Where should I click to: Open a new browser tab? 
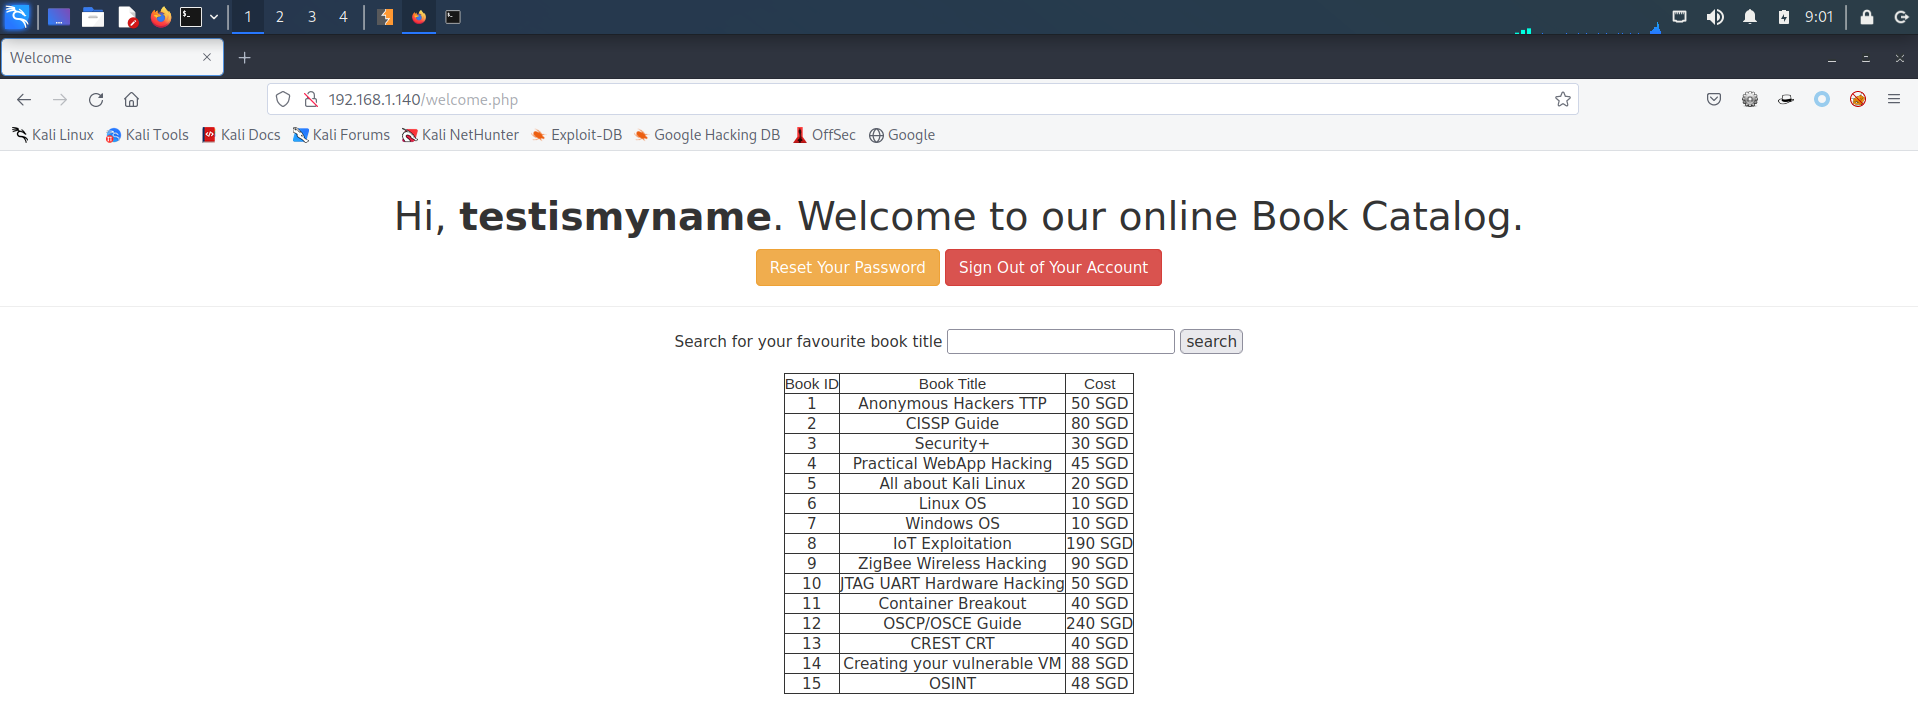(244, 58)
